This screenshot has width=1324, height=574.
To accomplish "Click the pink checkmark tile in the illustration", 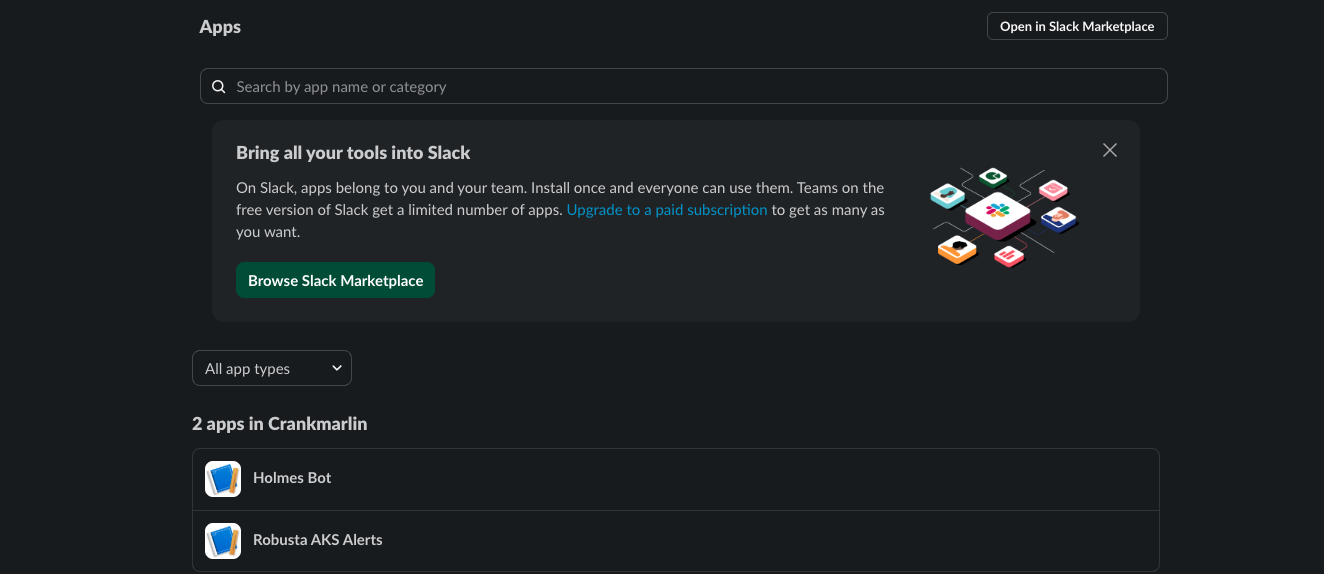I will (1053, 189).
